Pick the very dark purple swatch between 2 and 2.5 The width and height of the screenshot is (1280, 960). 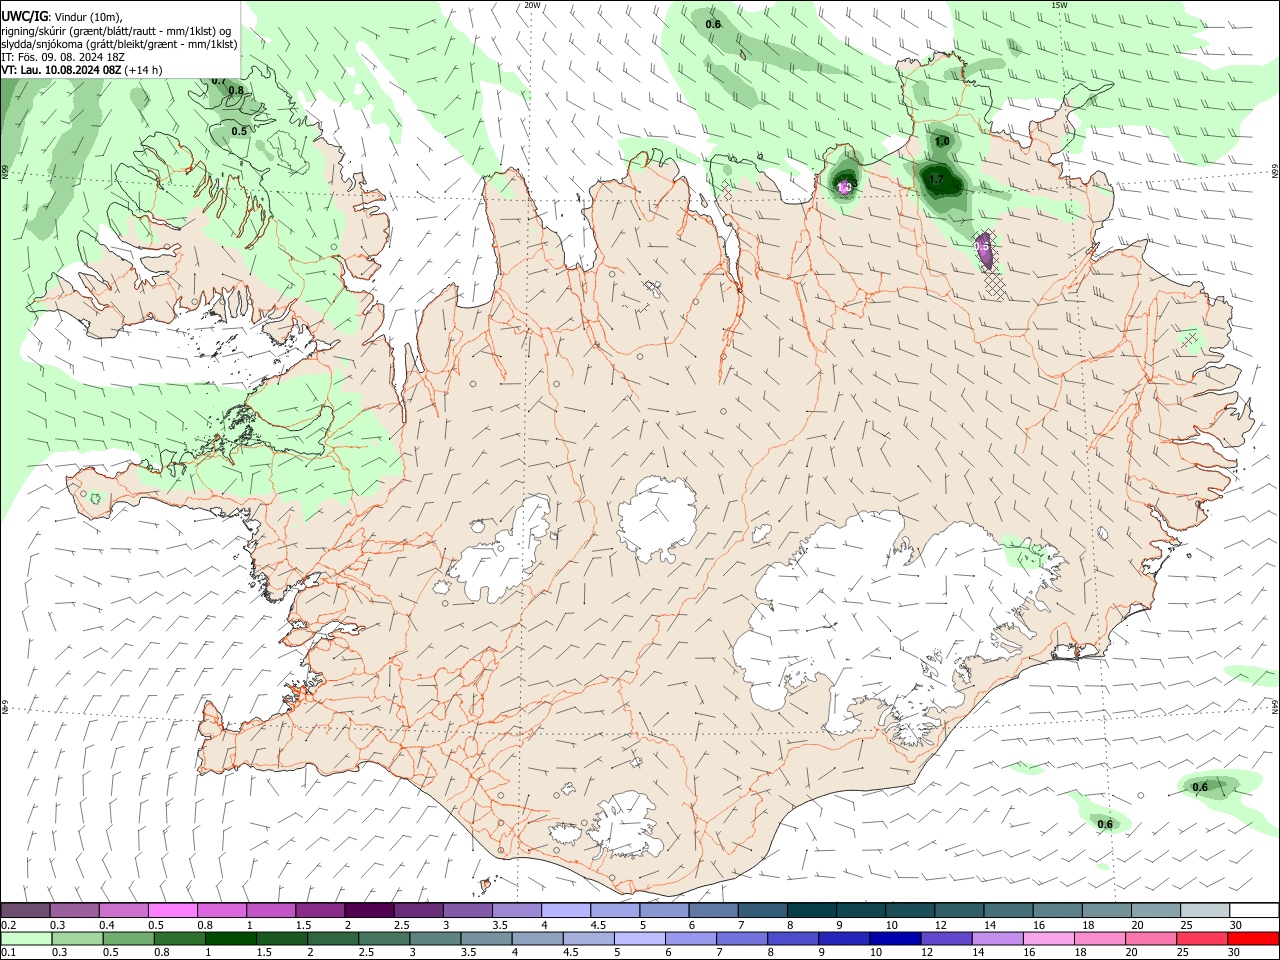[369, 911]
